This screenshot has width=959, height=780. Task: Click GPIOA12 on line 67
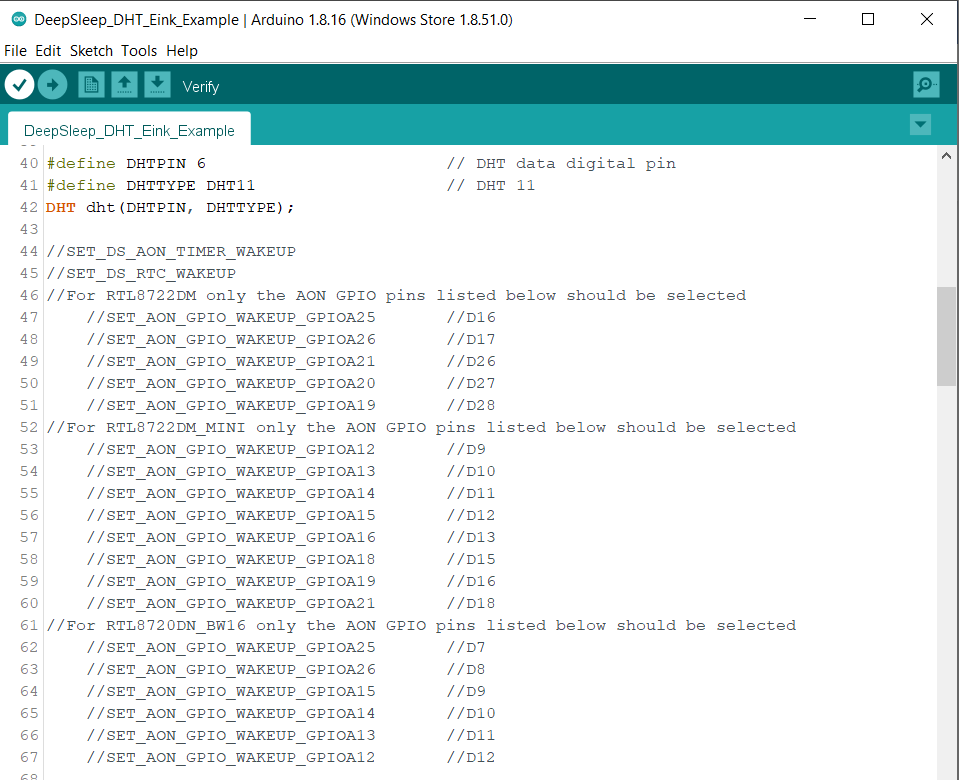pyautogui.click(x=340, y=758)
